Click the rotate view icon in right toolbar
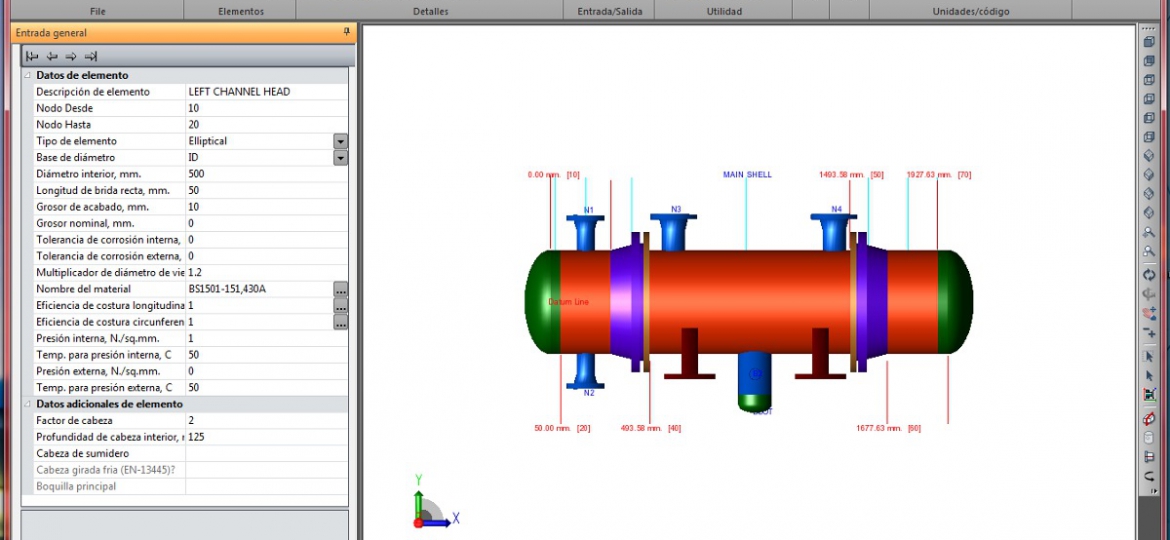The image size is (1170, 540). [x=1149, y=275]
